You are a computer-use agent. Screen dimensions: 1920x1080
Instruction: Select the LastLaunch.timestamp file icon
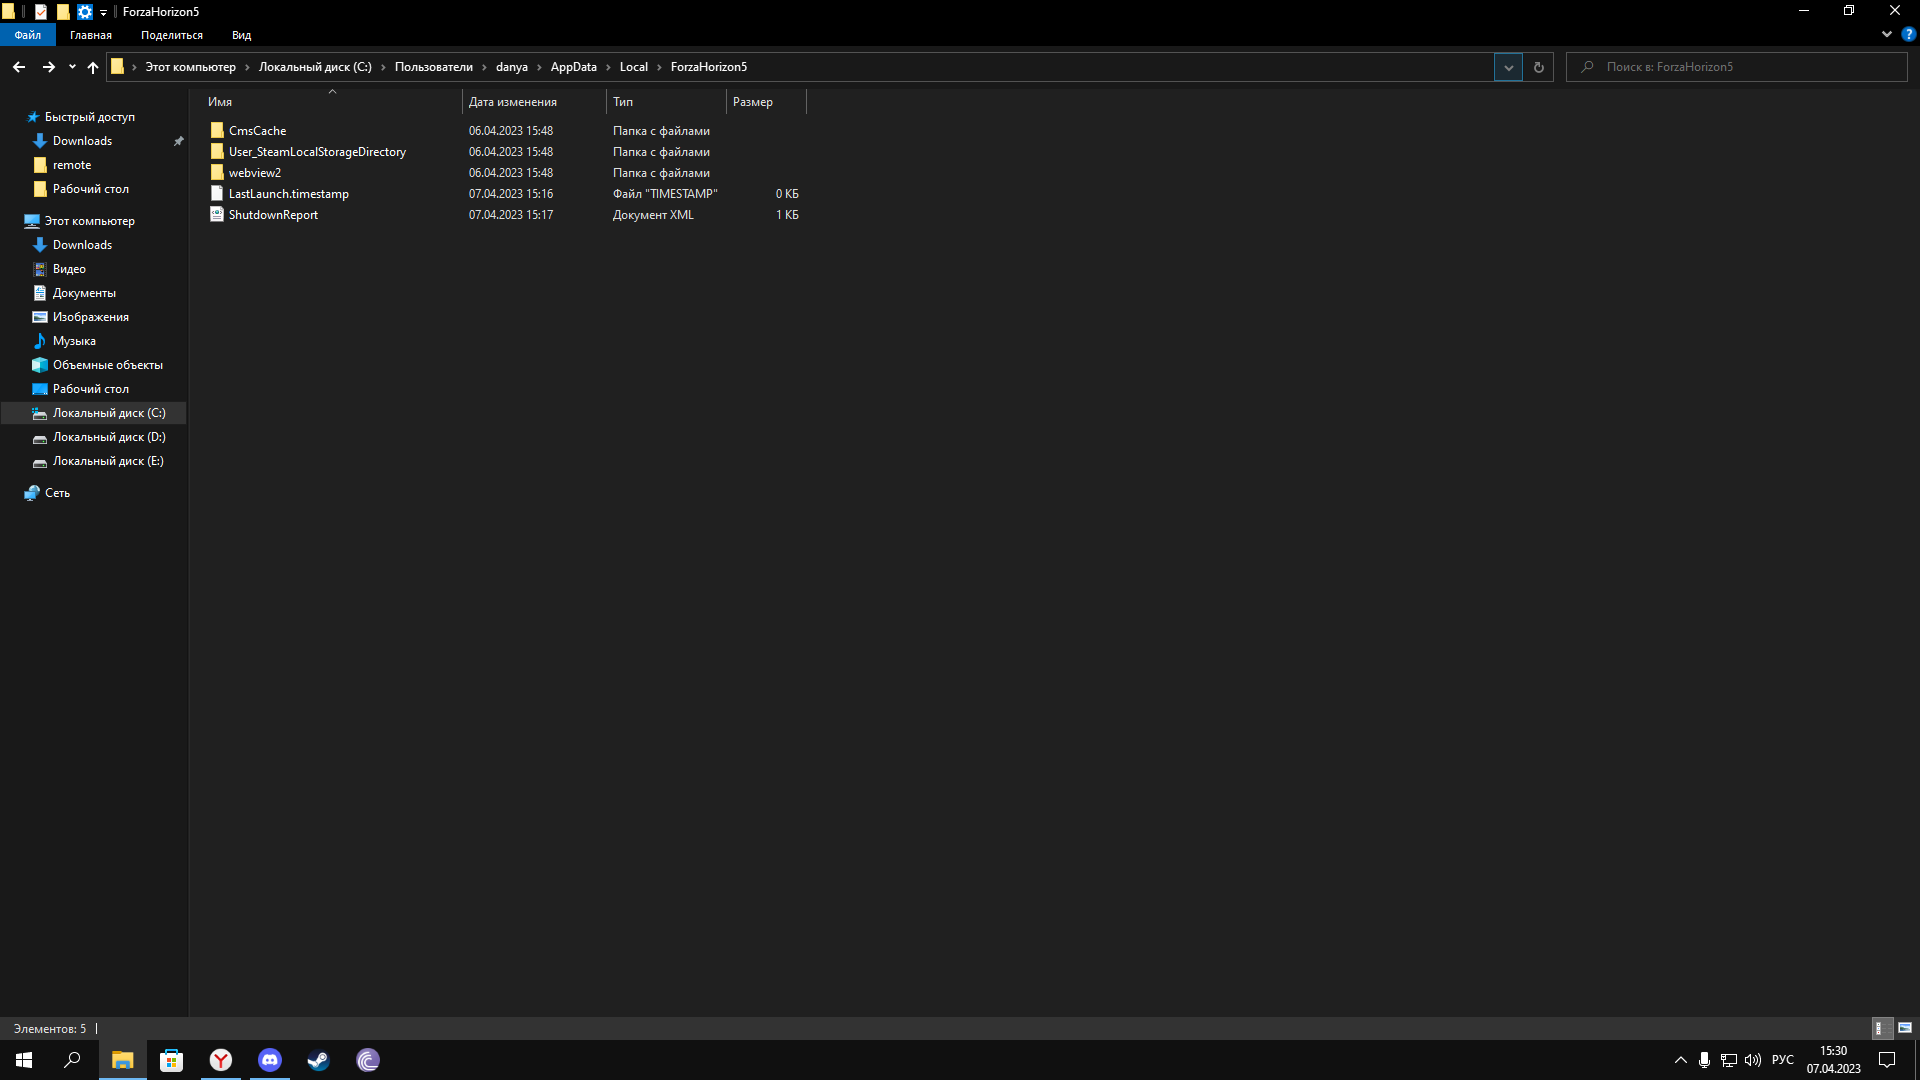tap(217, 193)
